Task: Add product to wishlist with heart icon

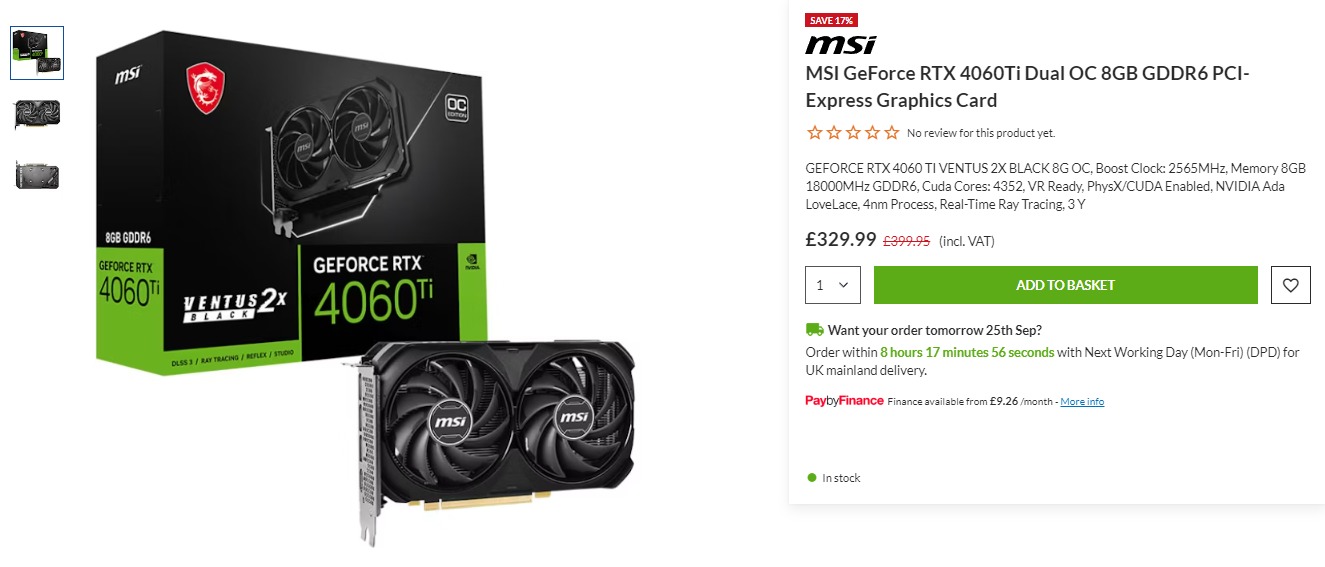Action: pyautogui.click(x=1290, y=285)
